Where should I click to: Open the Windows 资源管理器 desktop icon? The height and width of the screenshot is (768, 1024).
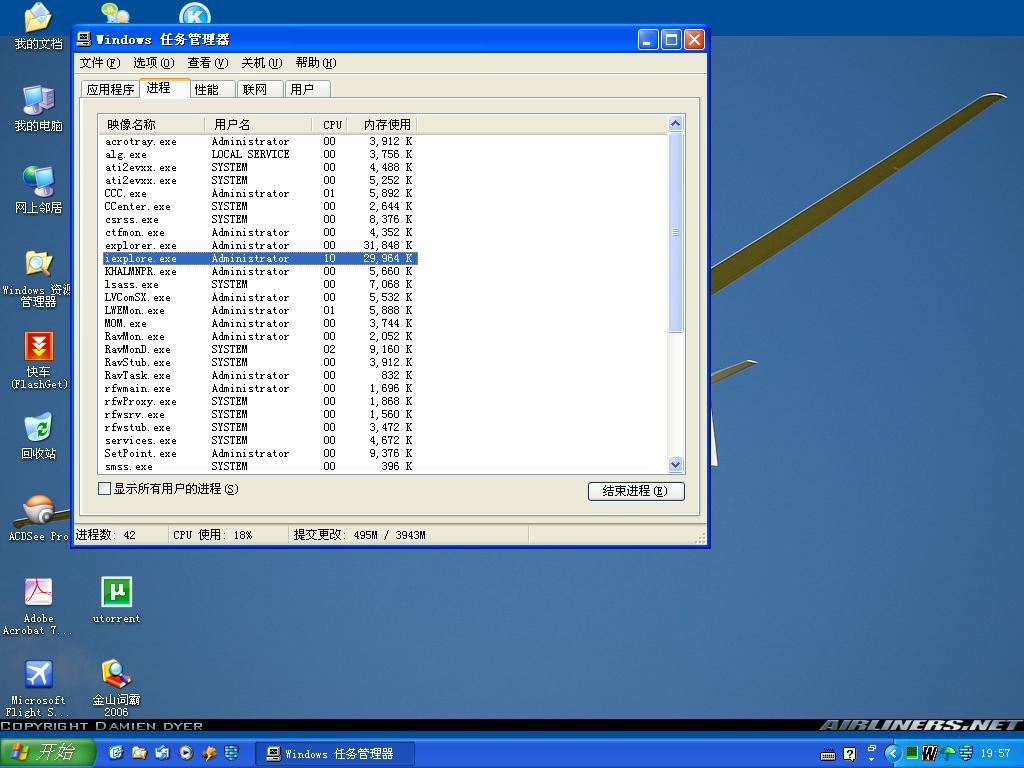point(38,278)
